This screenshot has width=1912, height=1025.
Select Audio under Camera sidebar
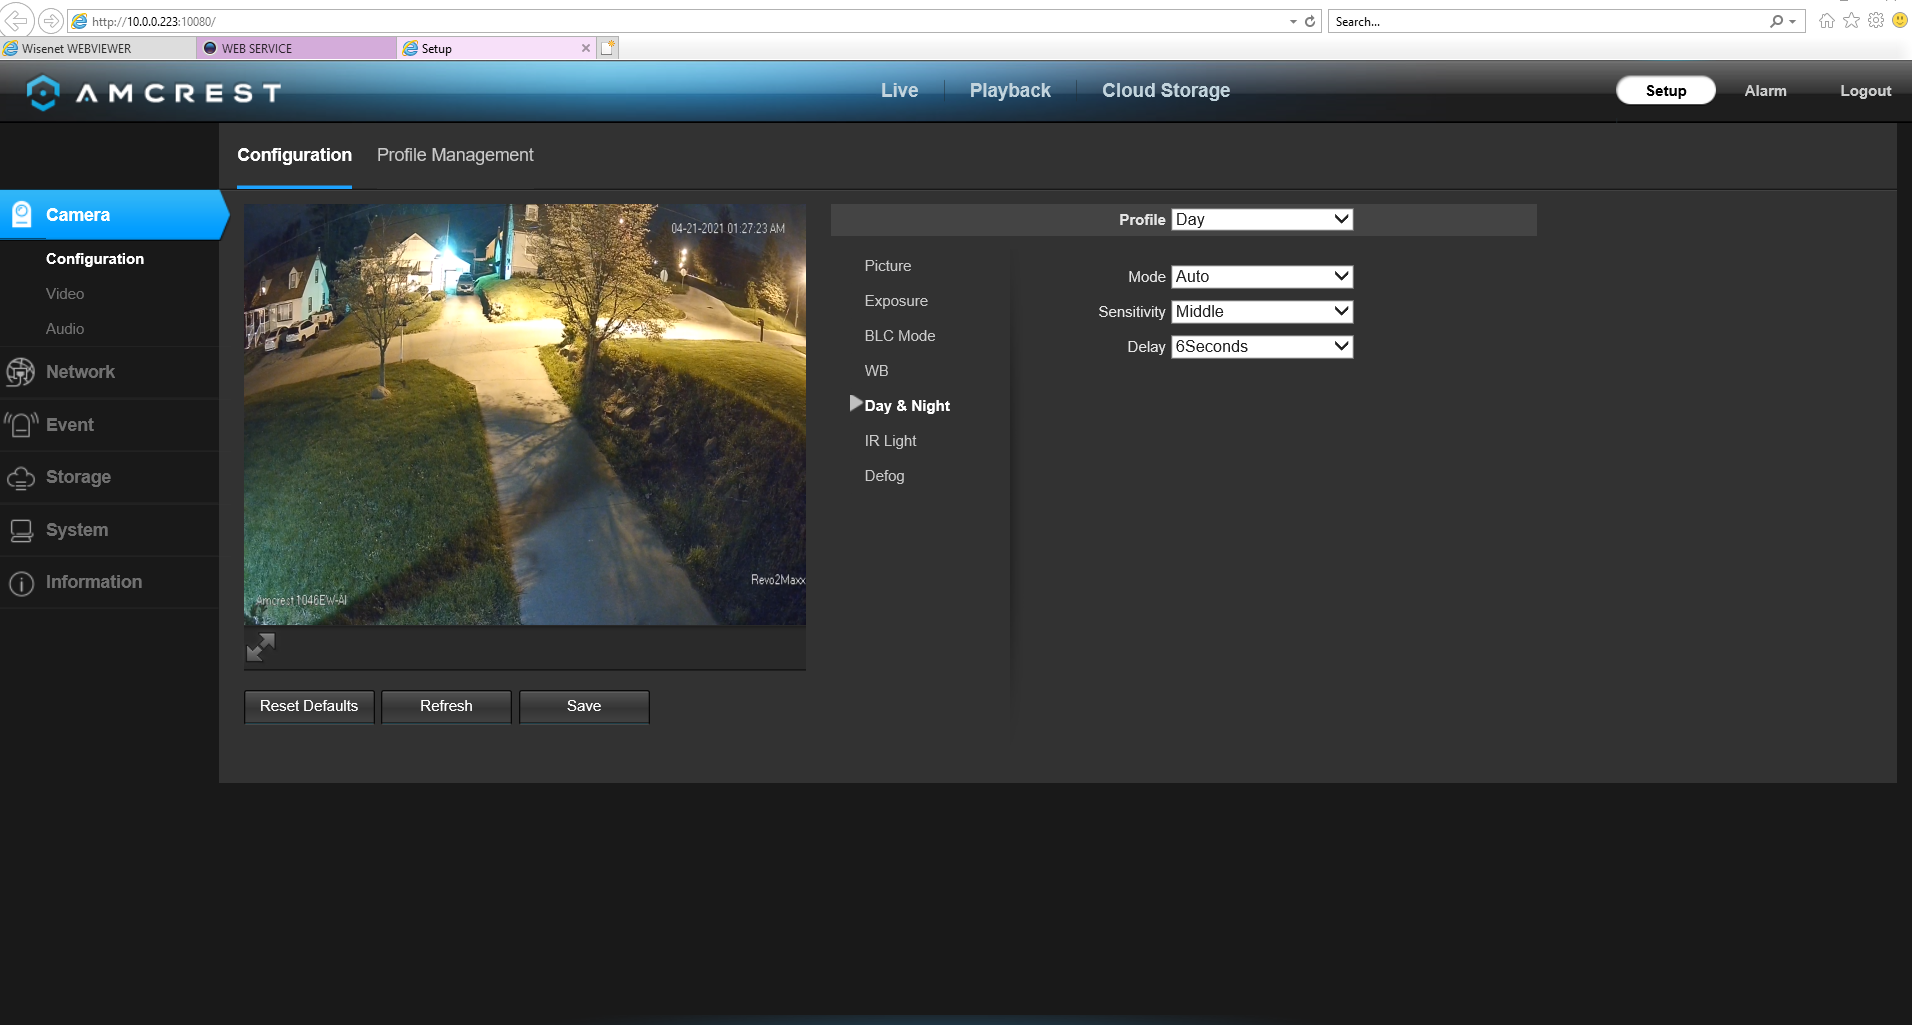pyautogui.click(x=65, y=329)
